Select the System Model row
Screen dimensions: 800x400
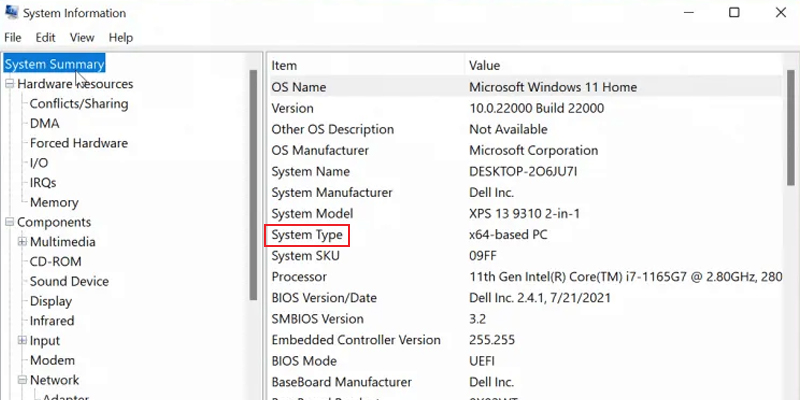tap(525, 213)
